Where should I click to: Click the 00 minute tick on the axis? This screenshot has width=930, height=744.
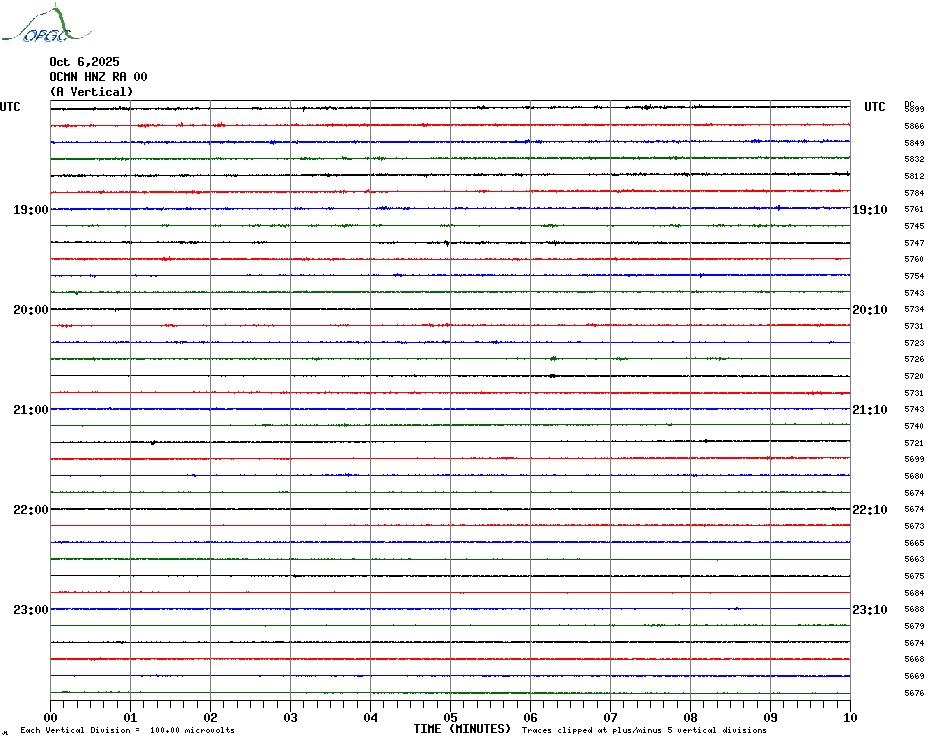point(51,717)
